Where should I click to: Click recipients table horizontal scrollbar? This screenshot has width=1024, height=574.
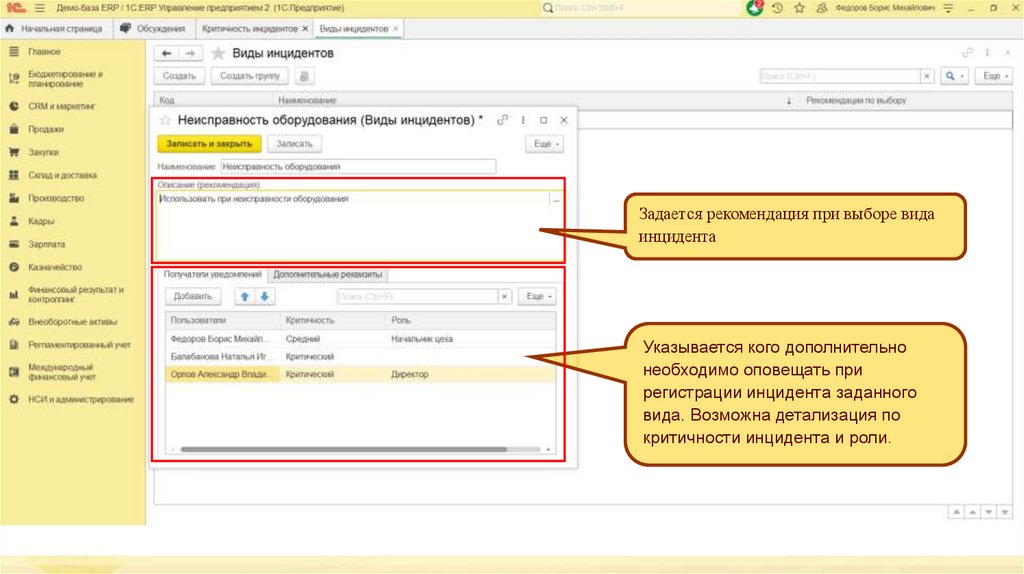pos(344,450)
